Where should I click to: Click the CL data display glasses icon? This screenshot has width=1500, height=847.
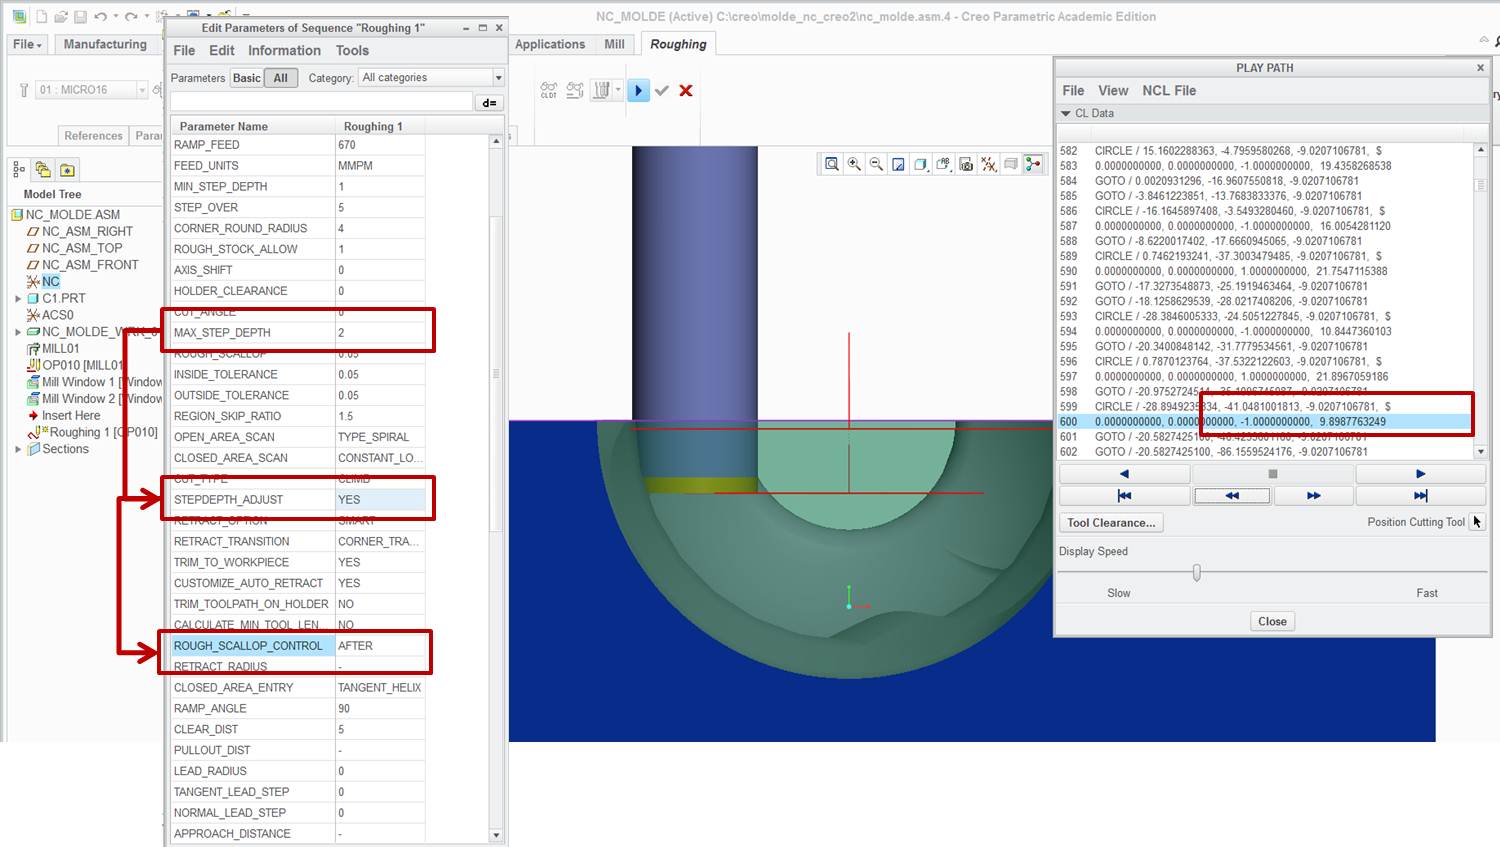pyautogui.click(x=549, y=90)
